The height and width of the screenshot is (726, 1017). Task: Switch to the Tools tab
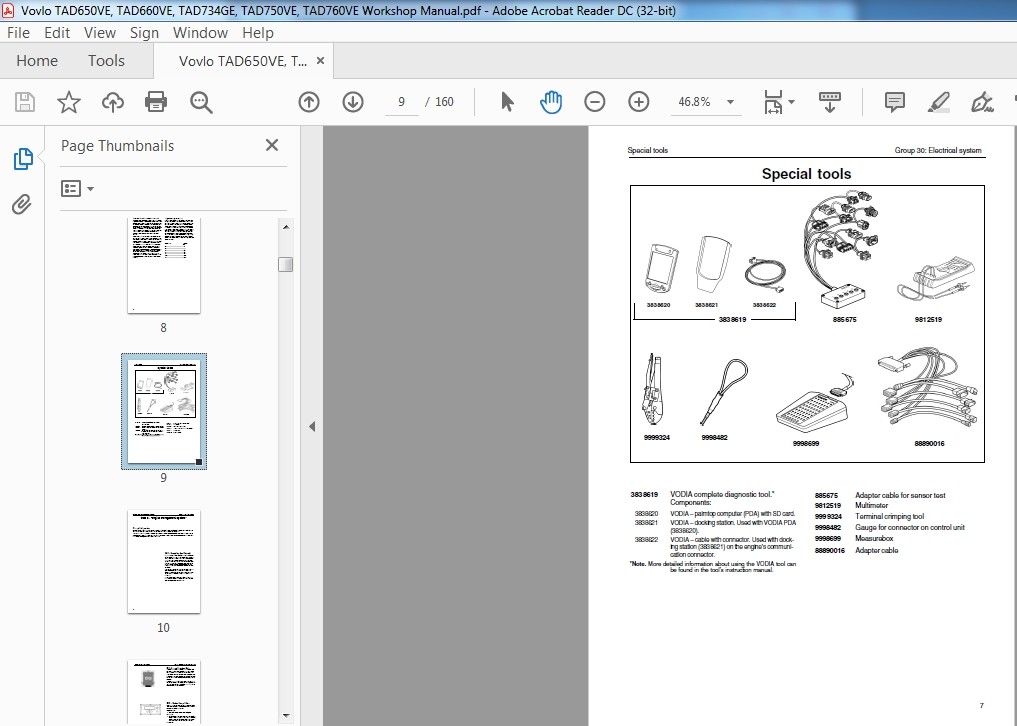point(106,61)
